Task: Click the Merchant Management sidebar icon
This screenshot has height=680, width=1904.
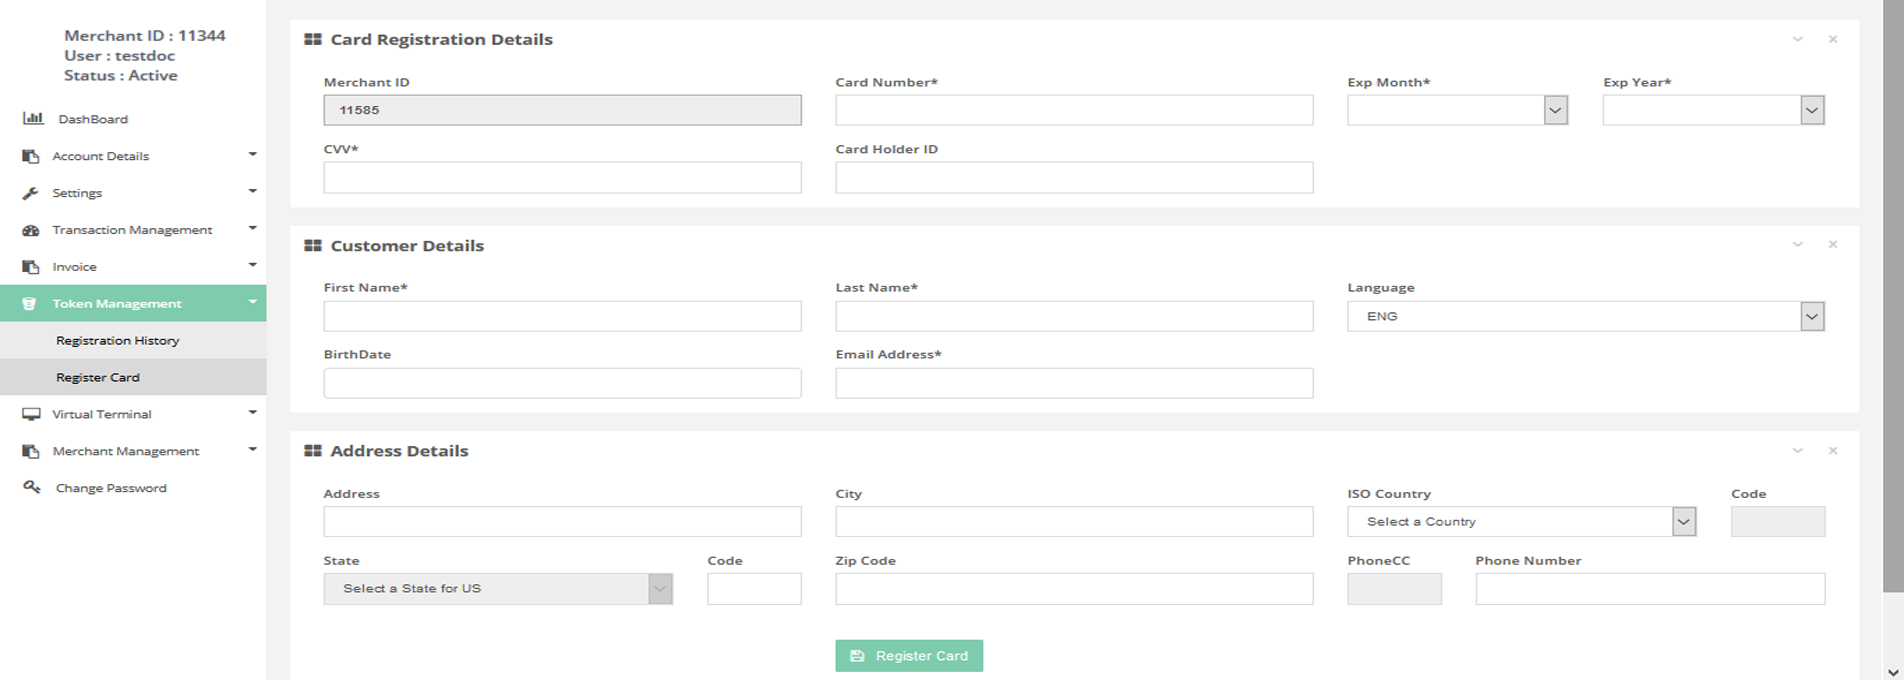Action: 31,451
